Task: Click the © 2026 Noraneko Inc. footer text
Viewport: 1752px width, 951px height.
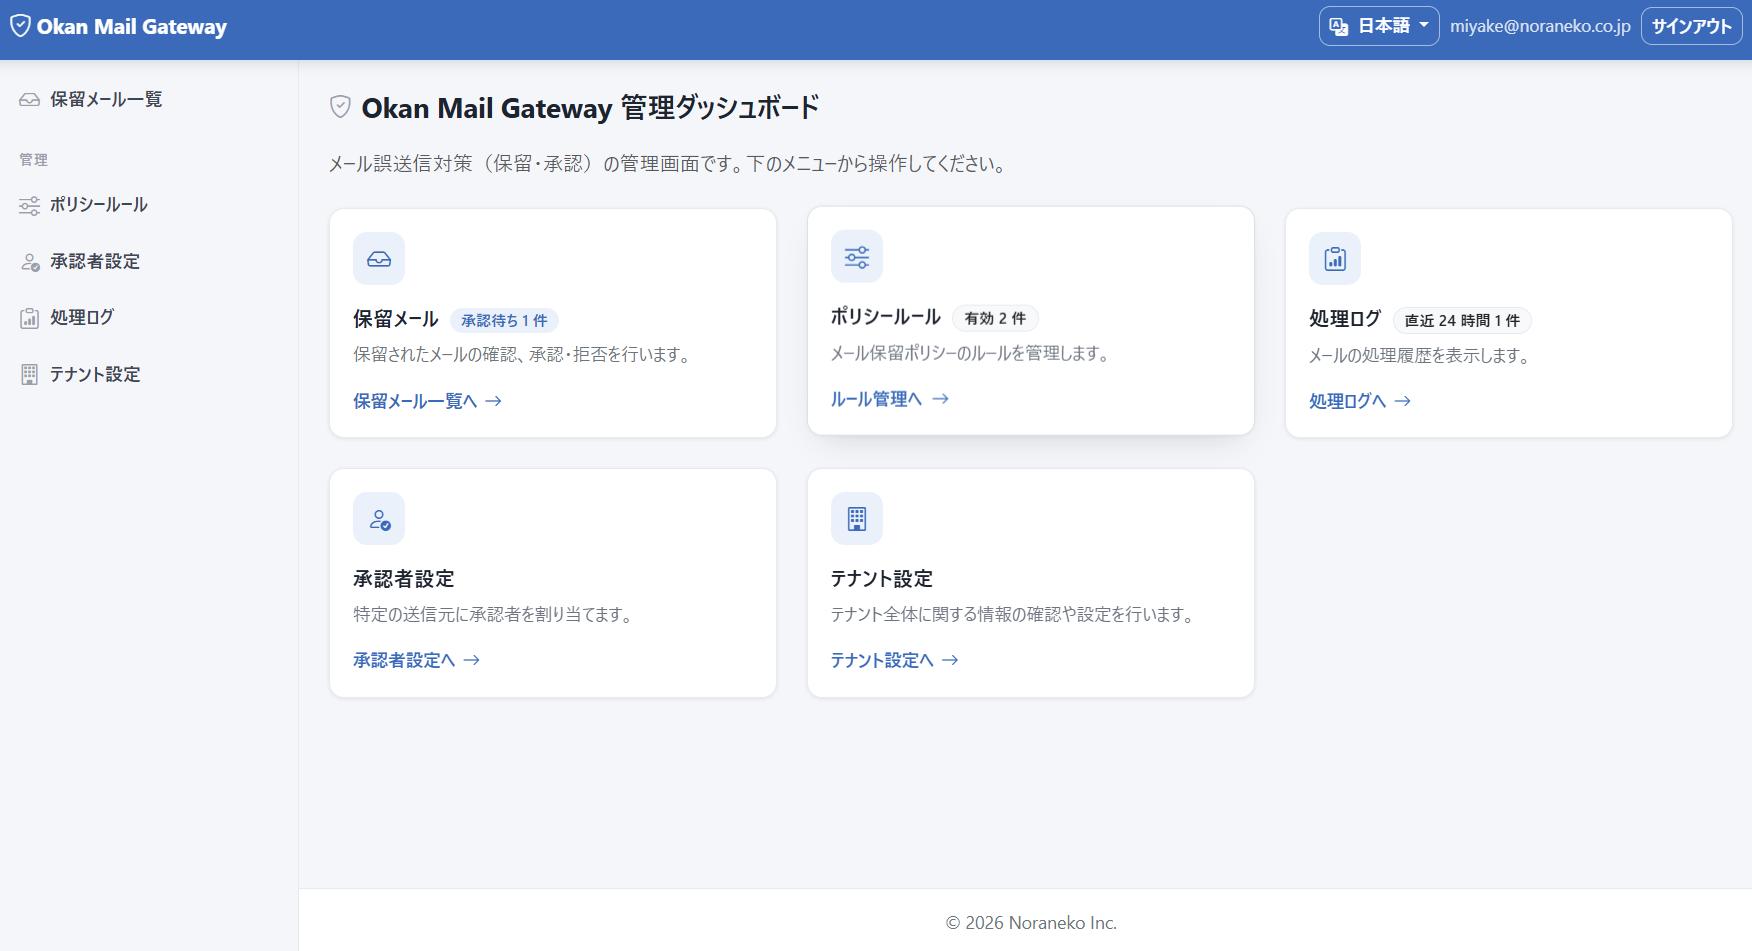Action: click(x=1031, y=923)
